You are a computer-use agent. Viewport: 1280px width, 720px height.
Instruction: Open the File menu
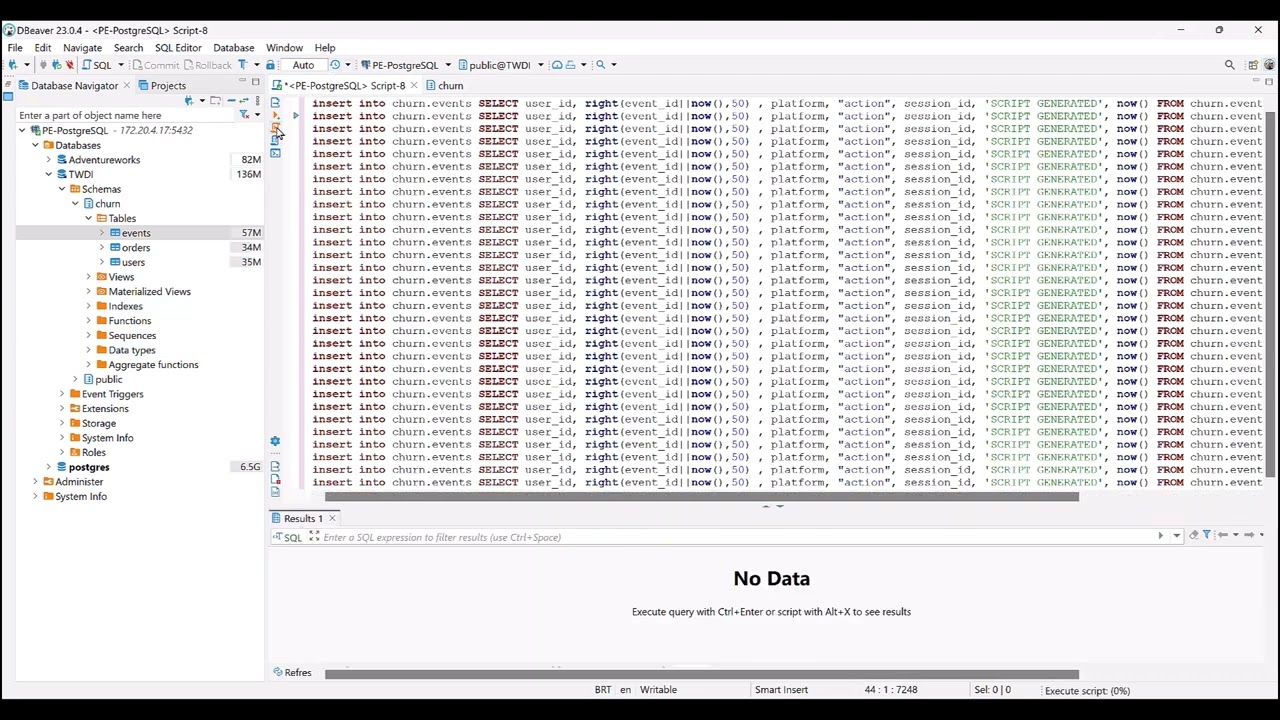coord(15,47)
